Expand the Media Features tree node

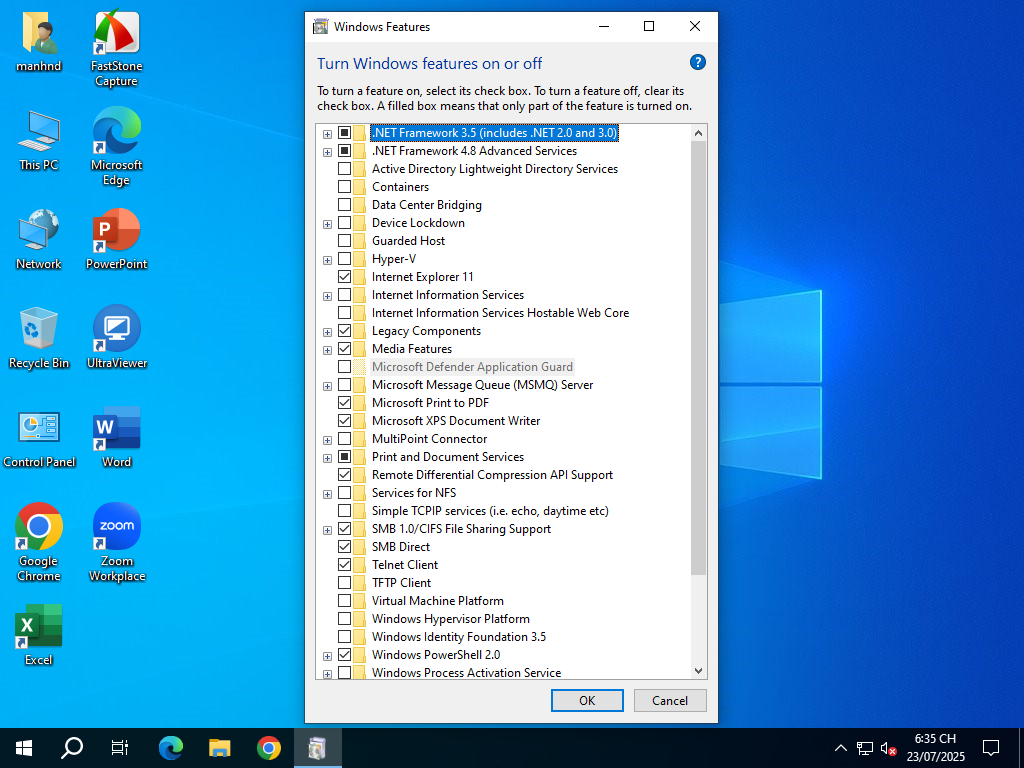(327, 350)
